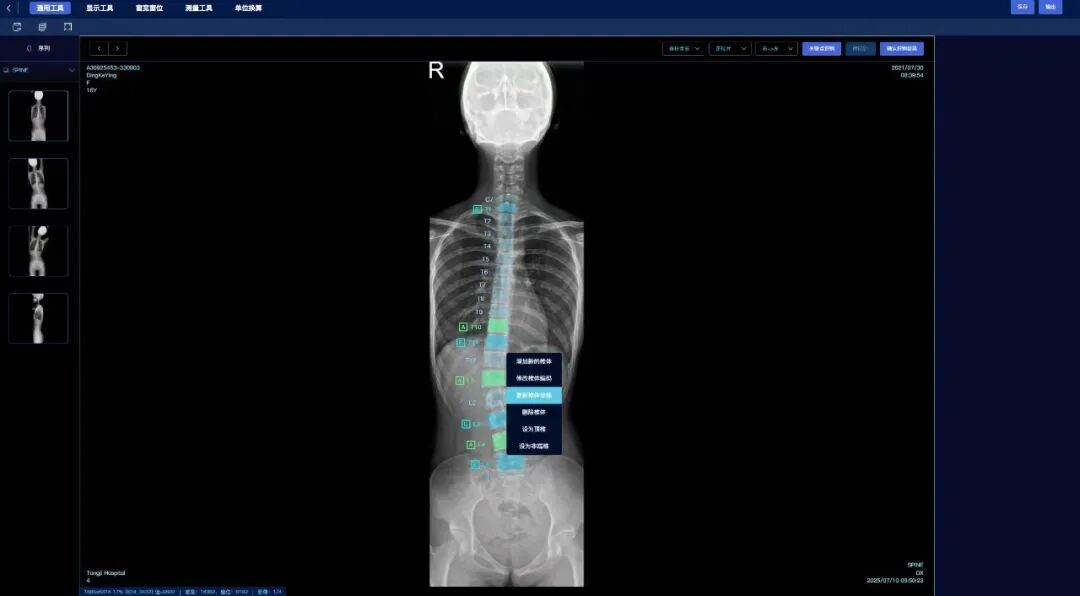The image size is (1080, 596).
Task: Open the second thumbnail in the series list
Action: pyautogui.click(x=39, y=183)
